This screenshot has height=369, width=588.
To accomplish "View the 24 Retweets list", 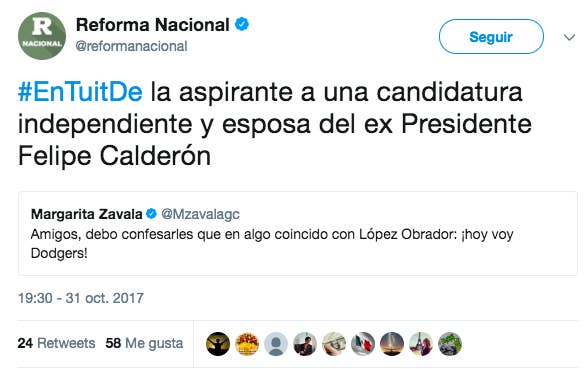I will tap(56, 343).
